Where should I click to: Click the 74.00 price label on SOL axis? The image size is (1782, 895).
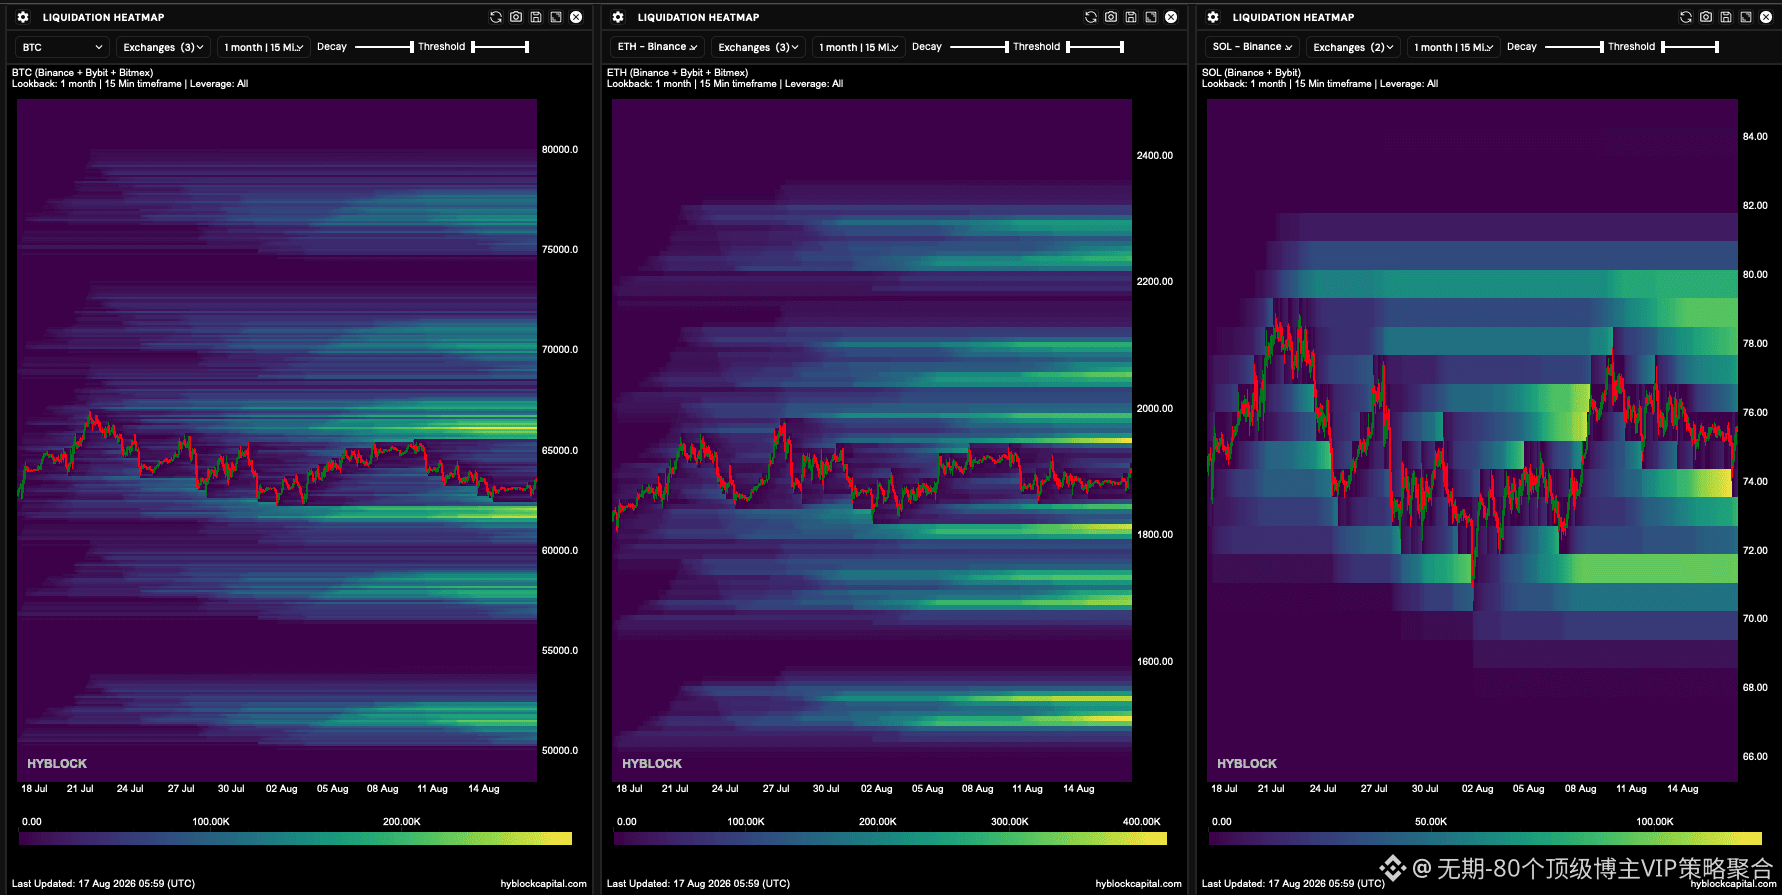pyautogui.click(x=1755, y=482)
